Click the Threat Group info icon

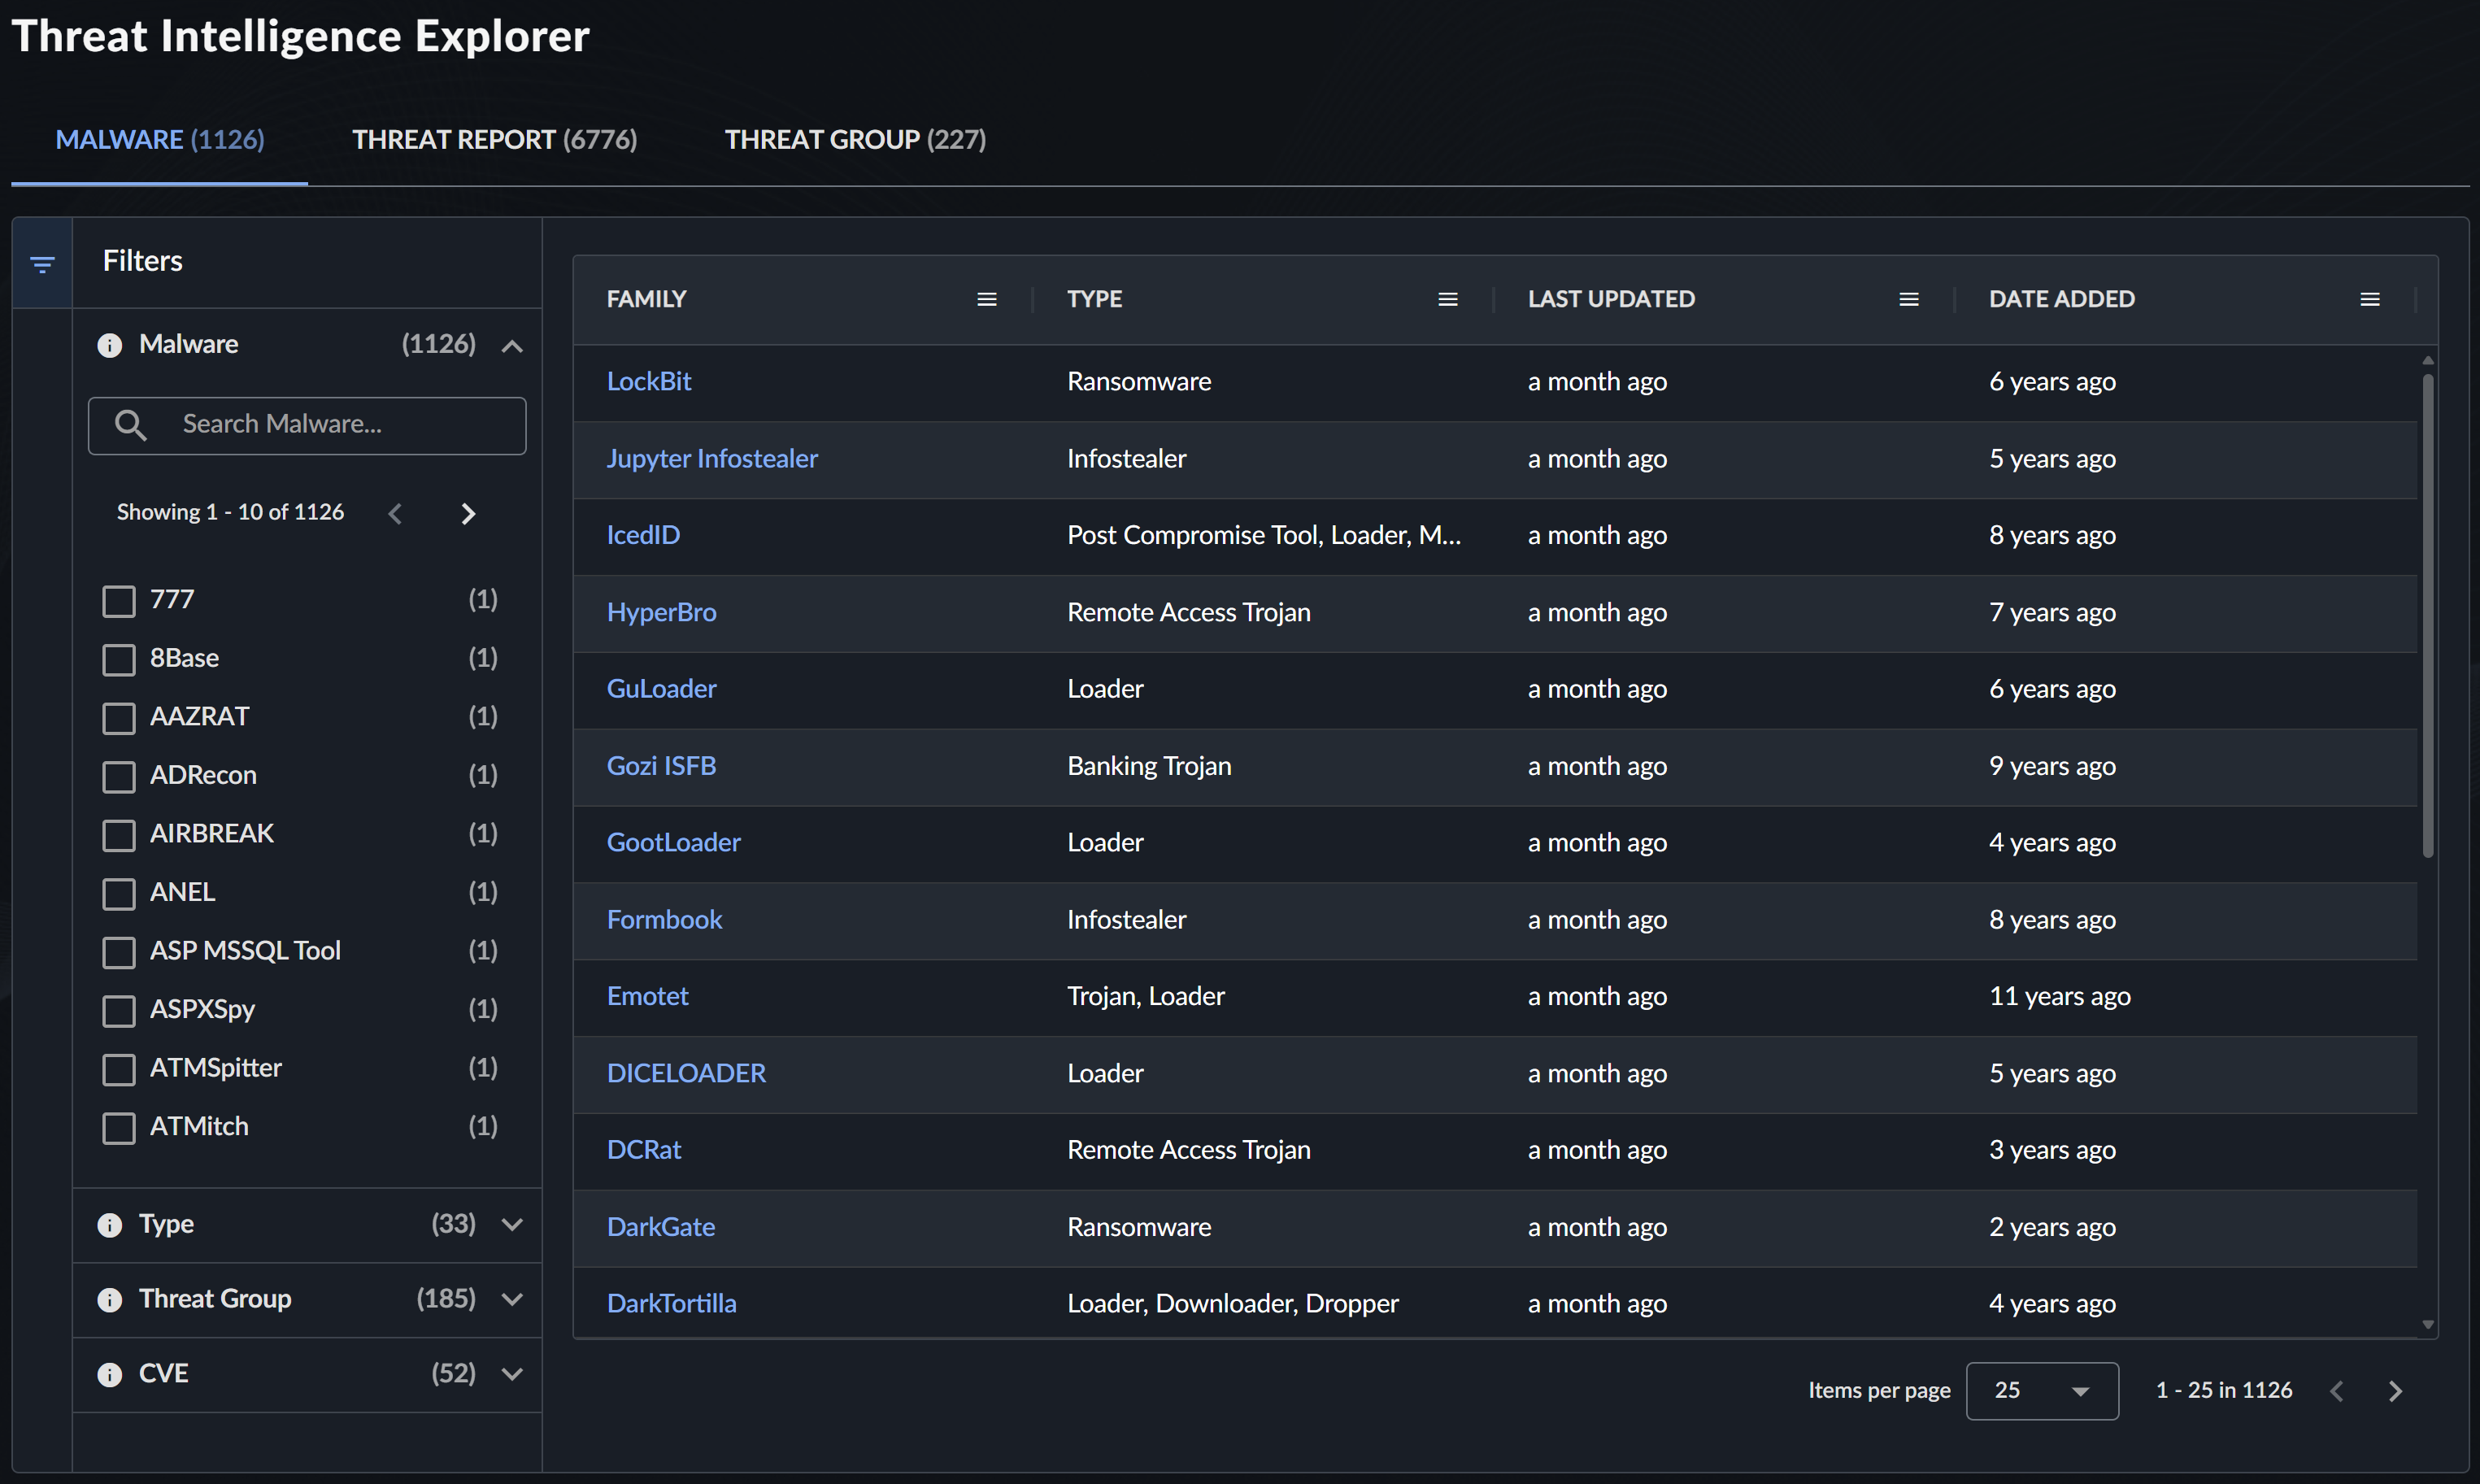point(109,1299)
